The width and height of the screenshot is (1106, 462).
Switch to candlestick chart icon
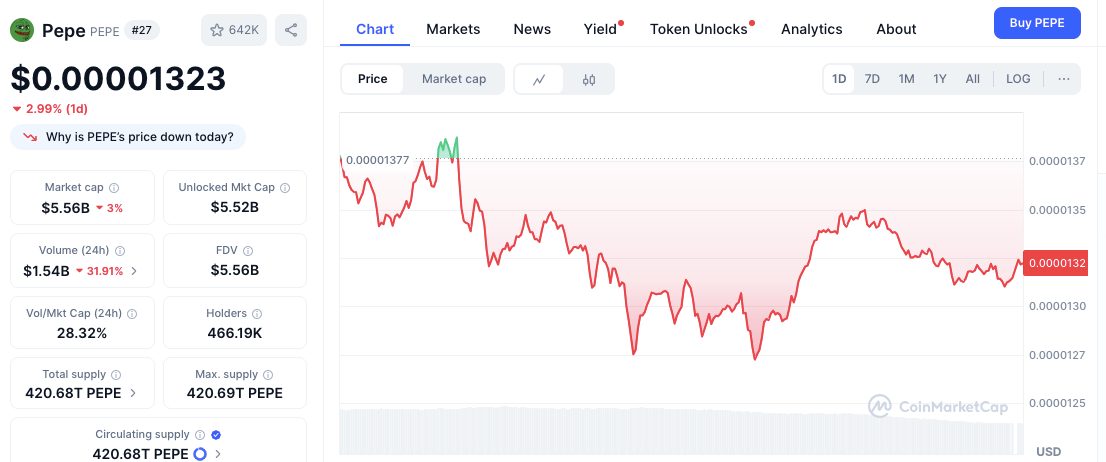pyautogui.click(x=589, y=79)
